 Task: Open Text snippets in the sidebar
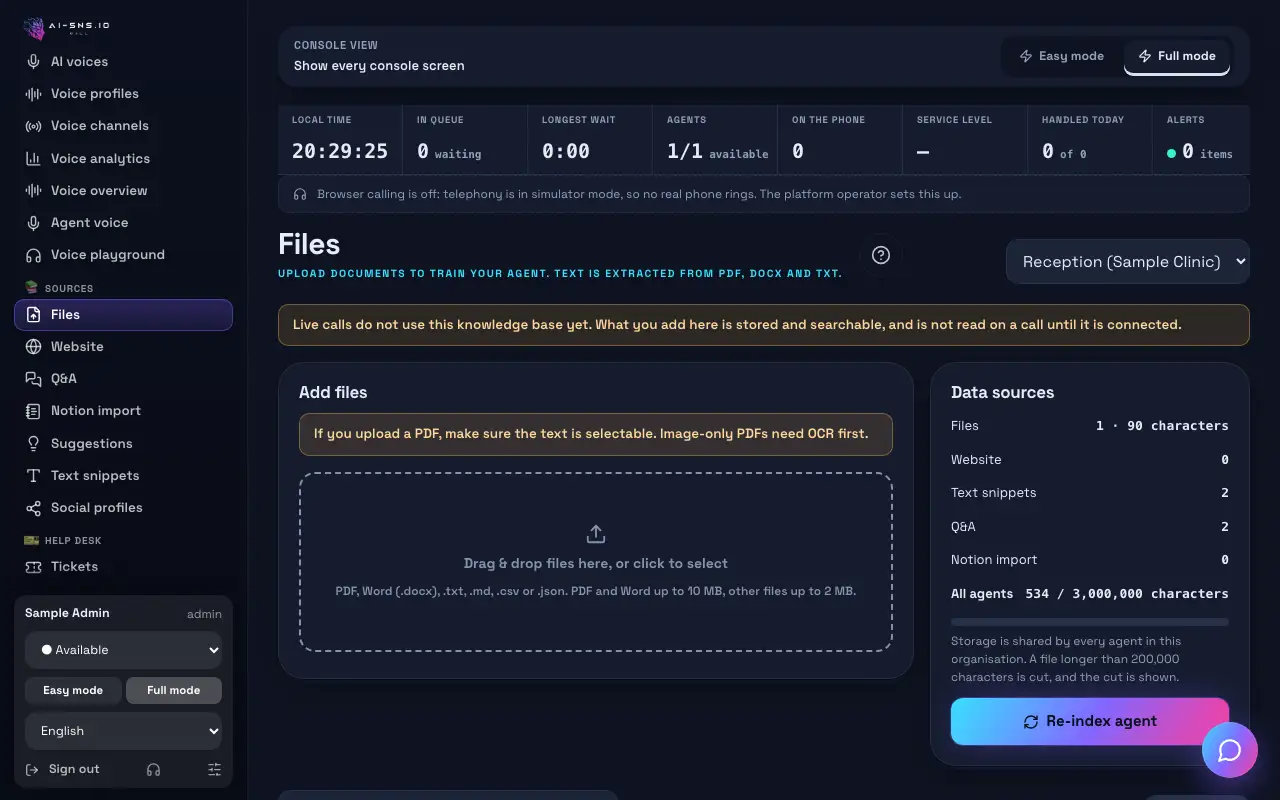point(123,475)
